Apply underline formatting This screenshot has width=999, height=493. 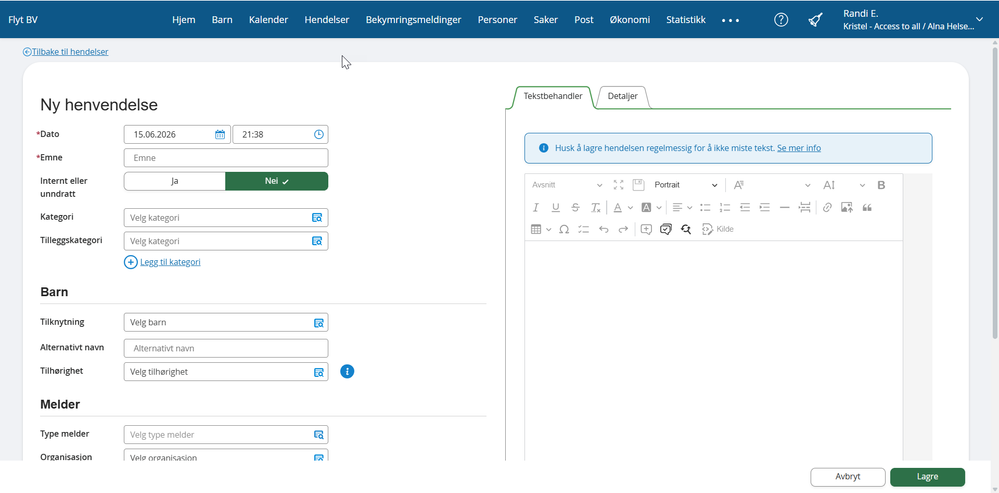(x=556, y=207)
